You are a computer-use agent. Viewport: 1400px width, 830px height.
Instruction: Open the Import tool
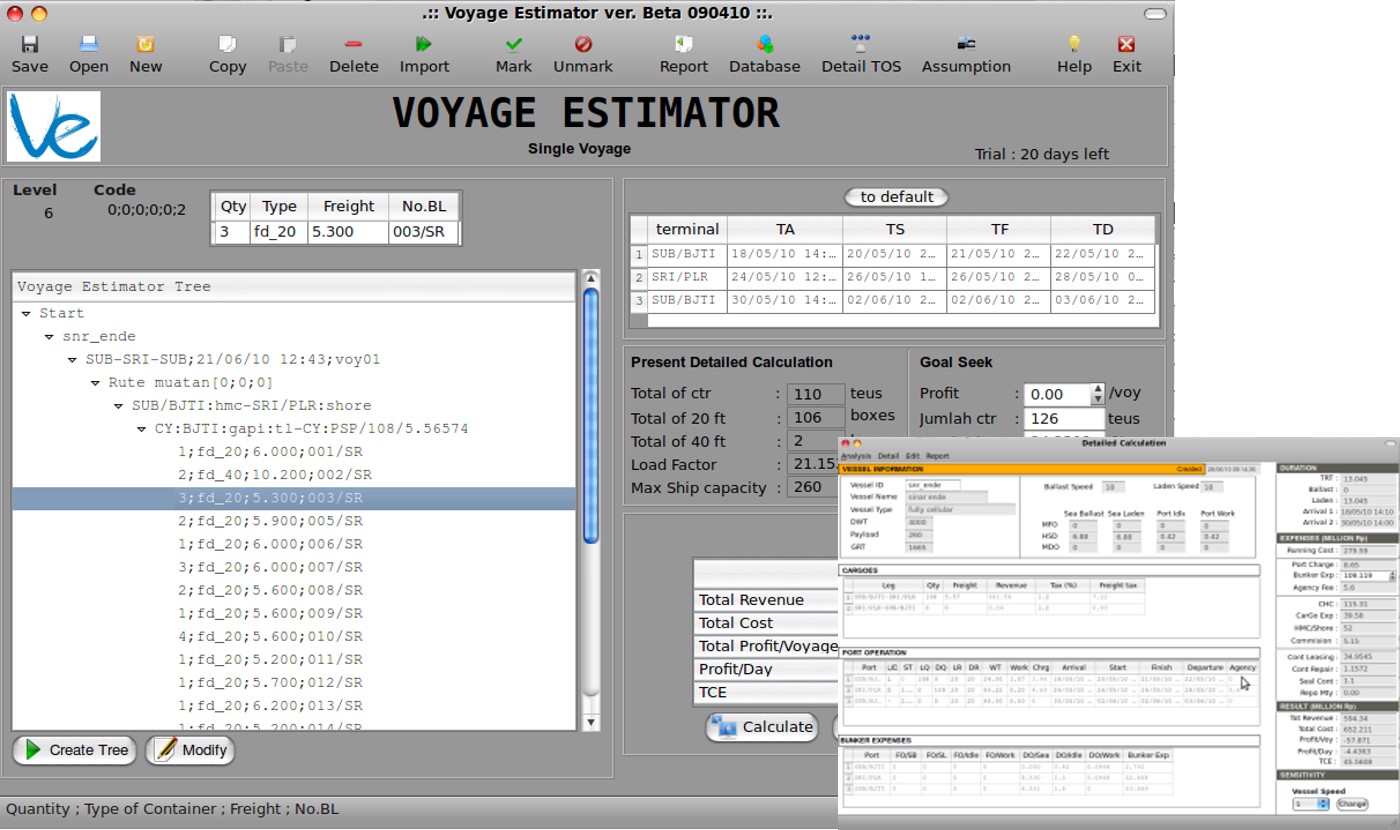424,45
